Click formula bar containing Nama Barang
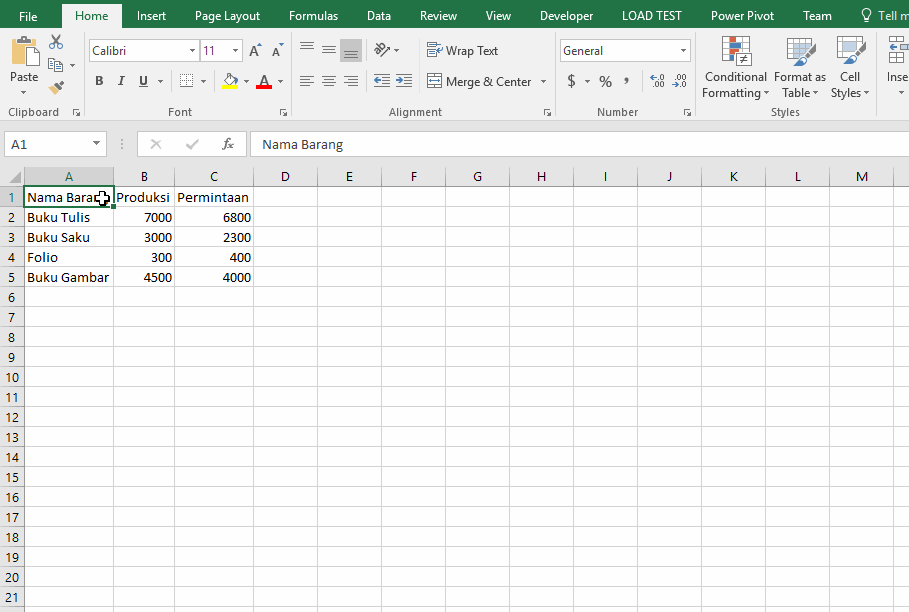 (580, 144)
